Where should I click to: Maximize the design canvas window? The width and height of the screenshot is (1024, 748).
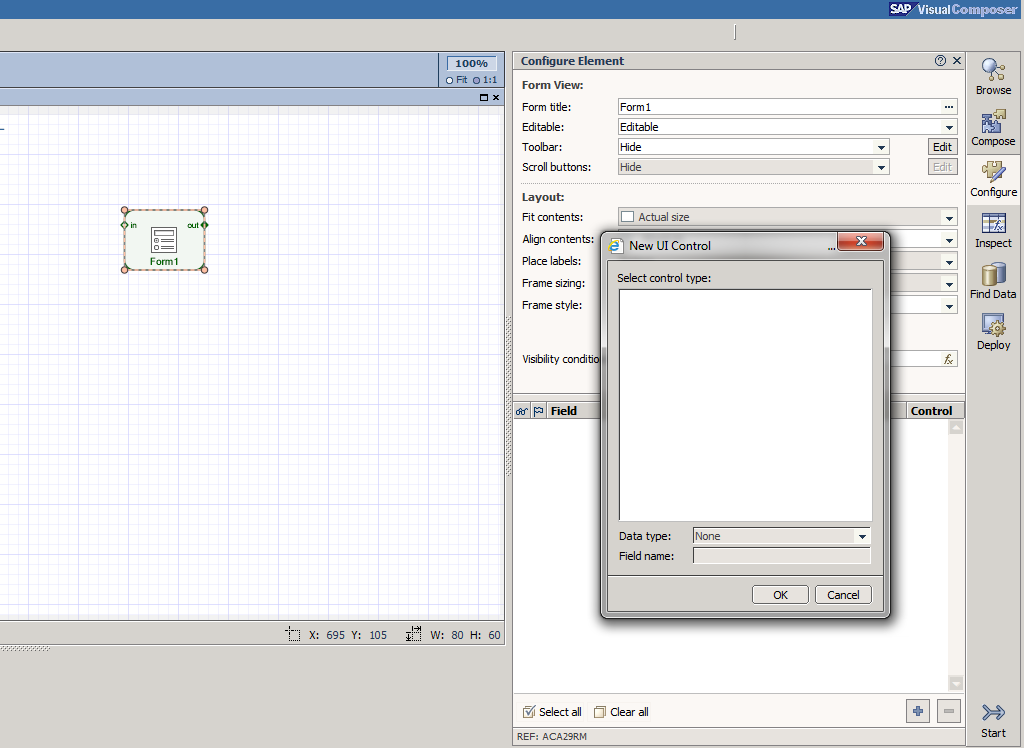tap(484, 97)
